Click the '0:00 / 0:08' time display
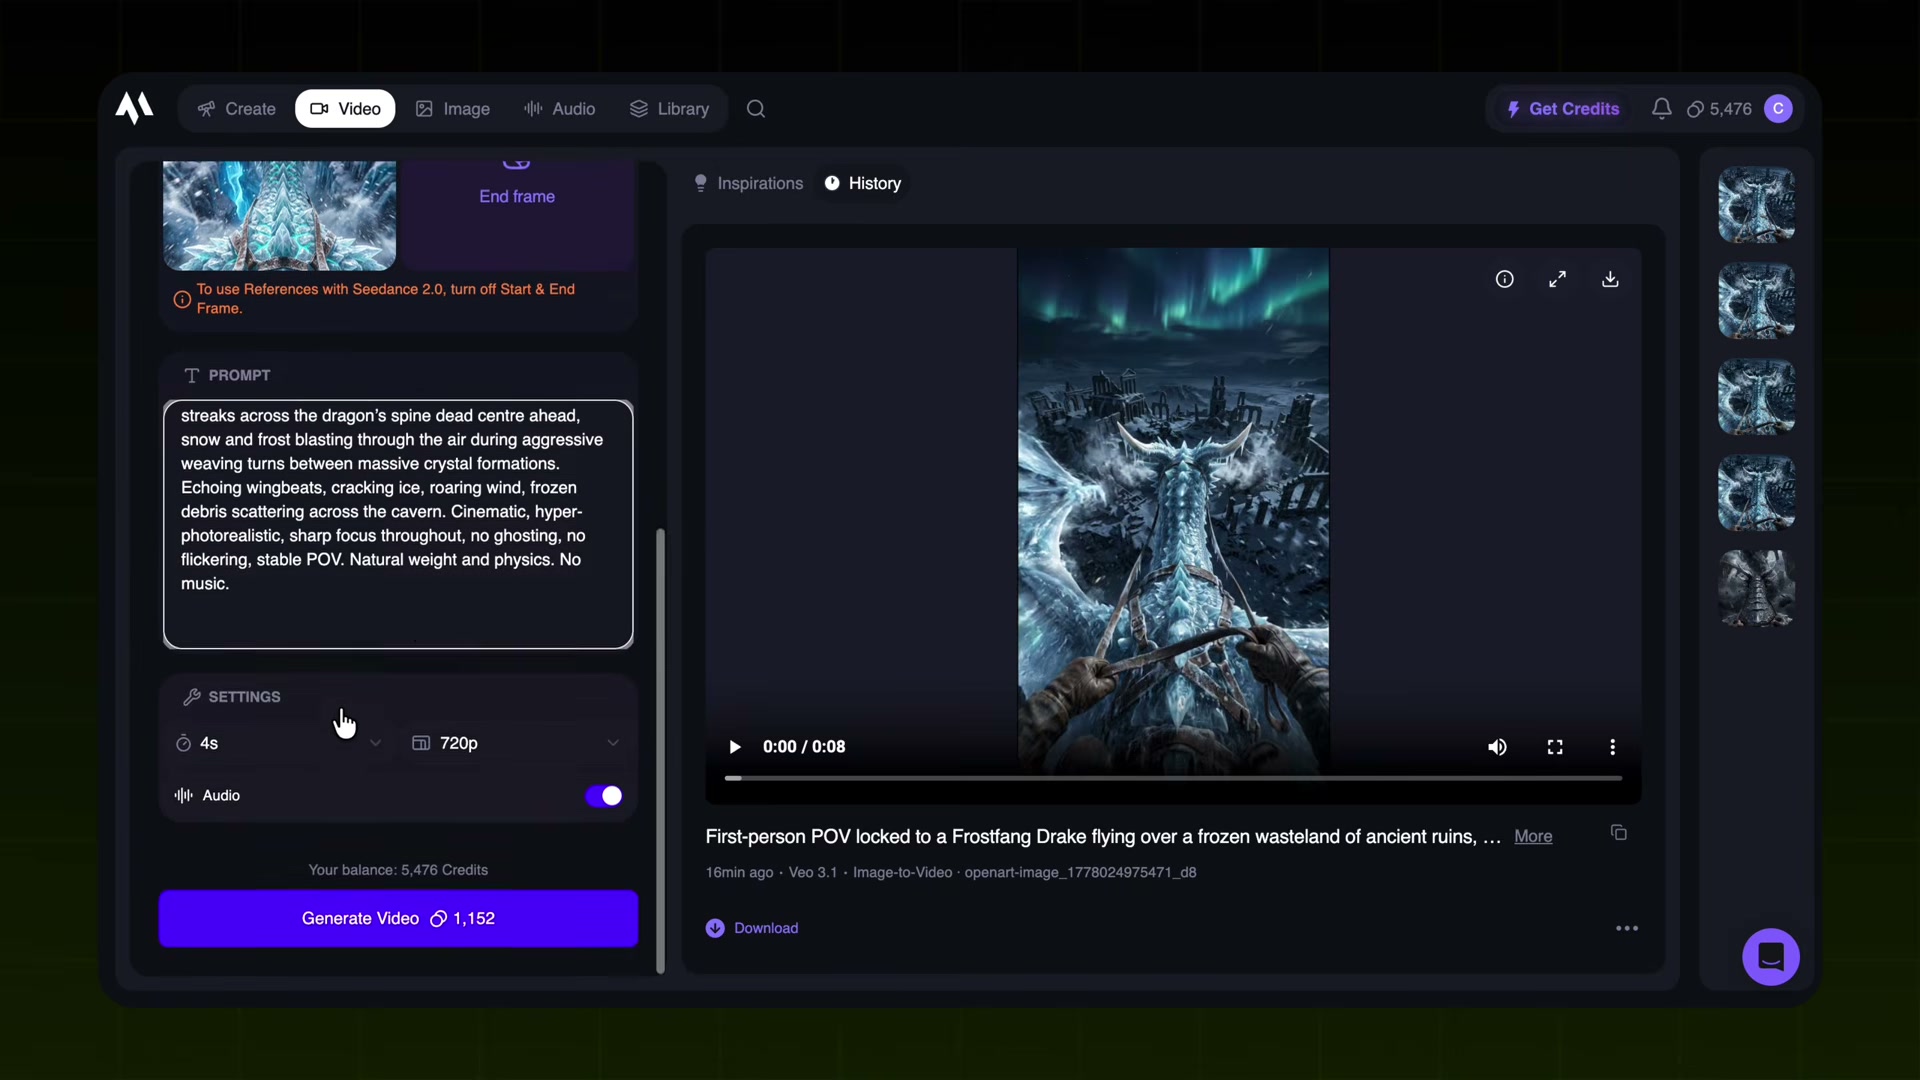Screen dimensions: 1920x1080 [x=804, y=747]
